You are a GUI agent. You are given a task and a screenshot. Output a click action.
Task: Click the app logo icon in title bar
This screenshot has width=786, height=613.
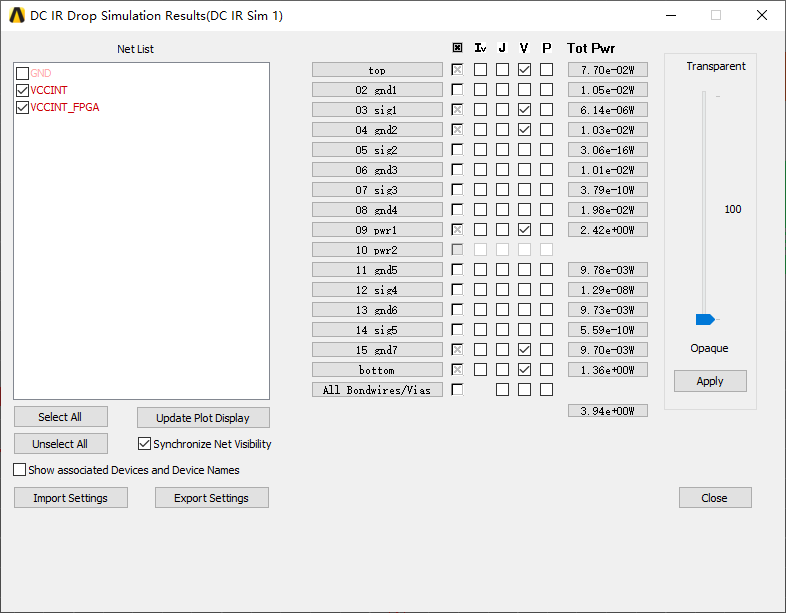coord(17,16)
